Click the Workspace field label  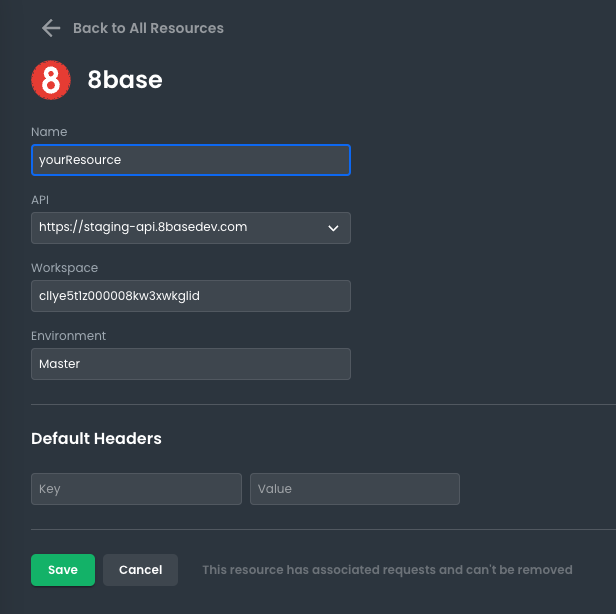(64, 268)
